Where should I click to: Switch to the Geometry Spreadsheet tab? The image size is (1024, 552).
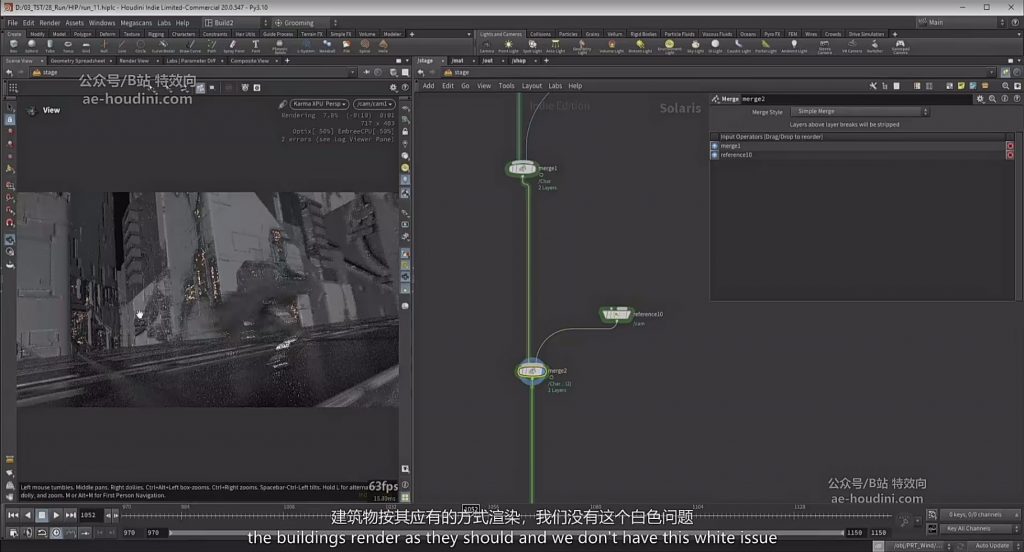[x=78, y=61]
